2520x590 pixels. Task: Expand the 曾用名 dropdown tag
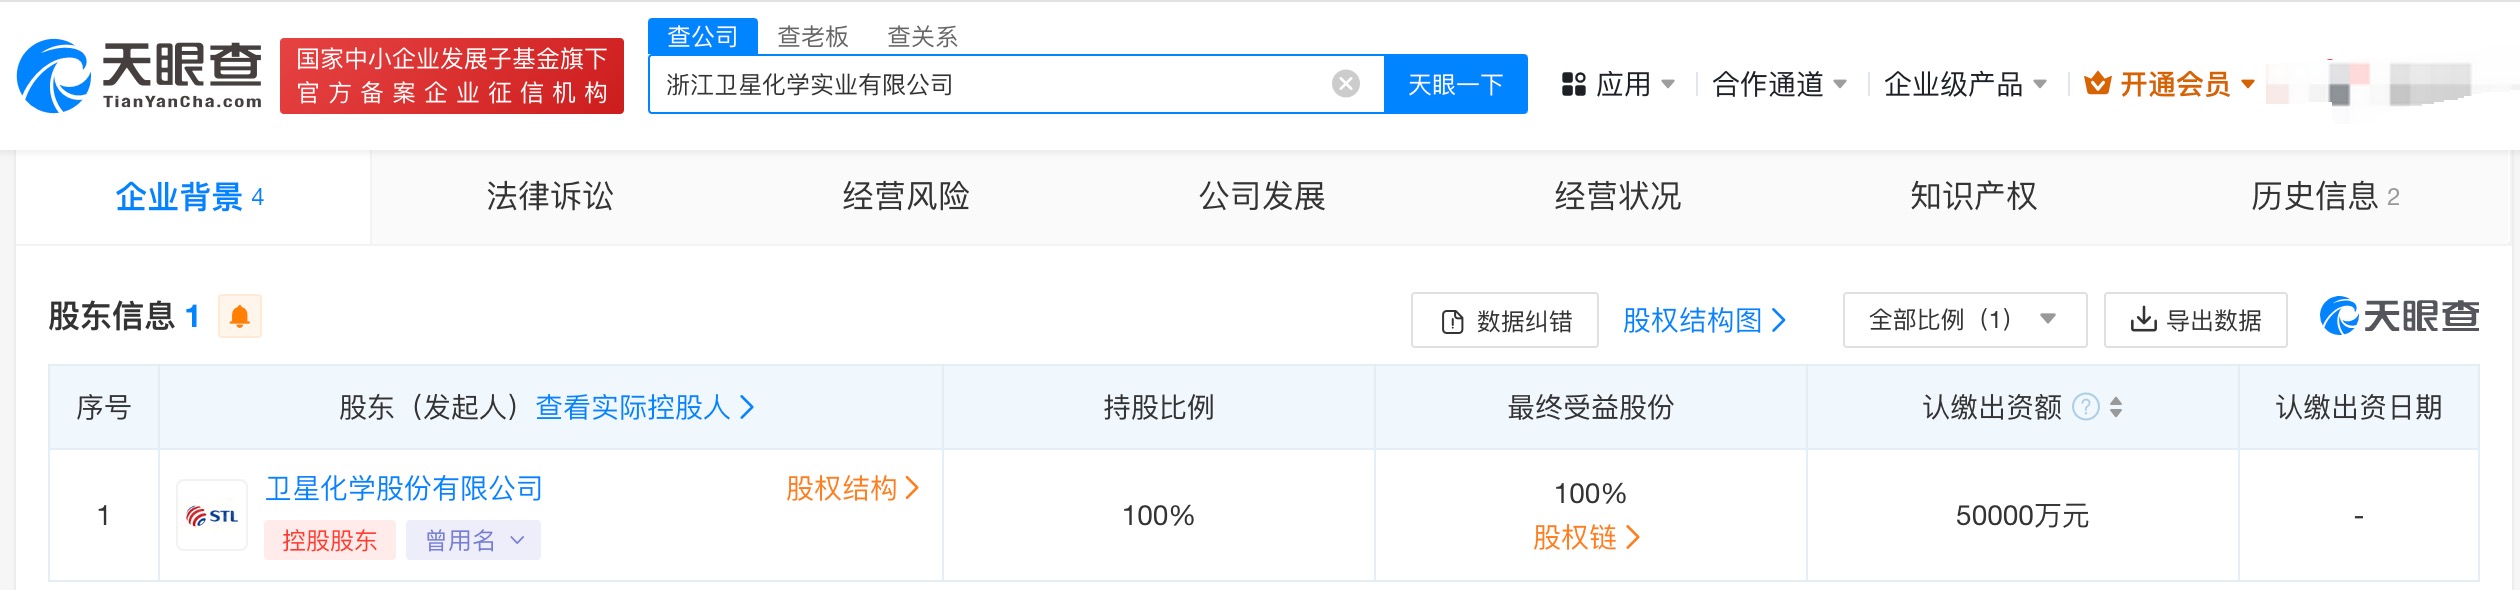coord(473,541)
